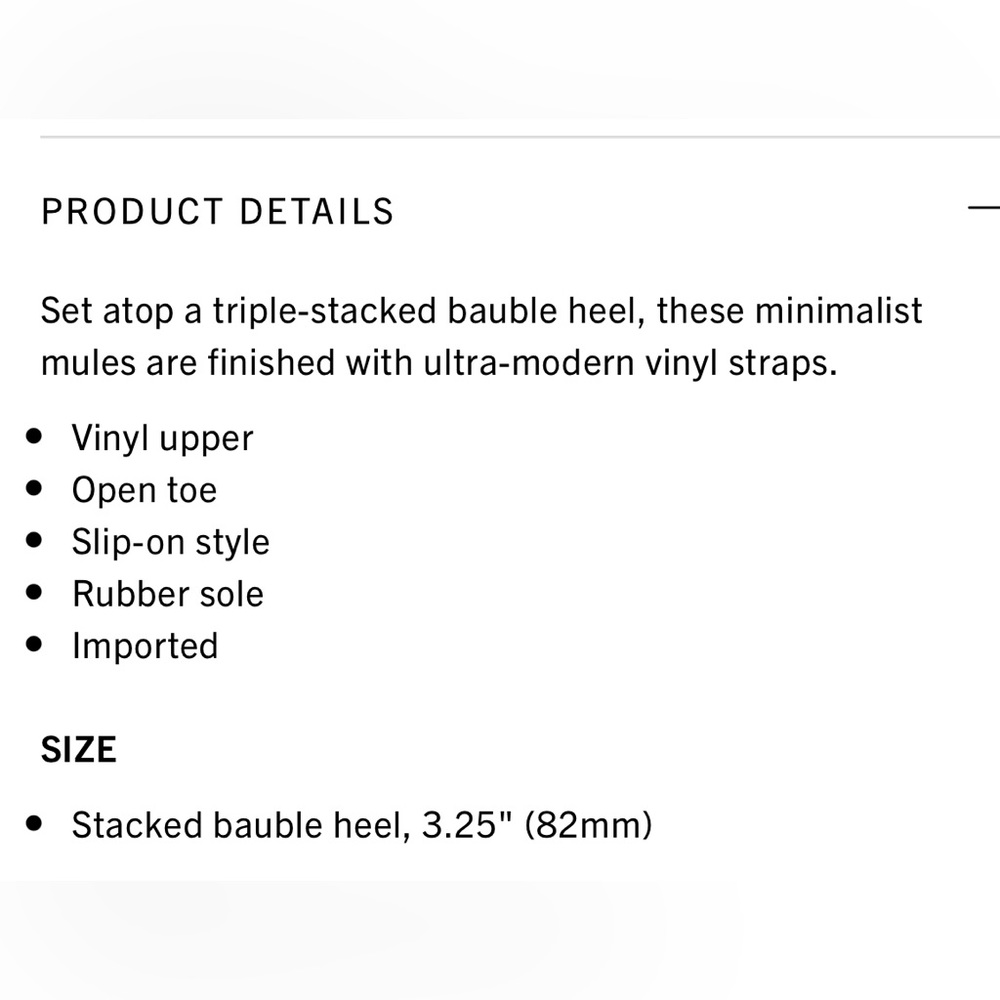
Task: Click the bullet beside 'Stacked bauble heel'
Action: pos(36,825)
